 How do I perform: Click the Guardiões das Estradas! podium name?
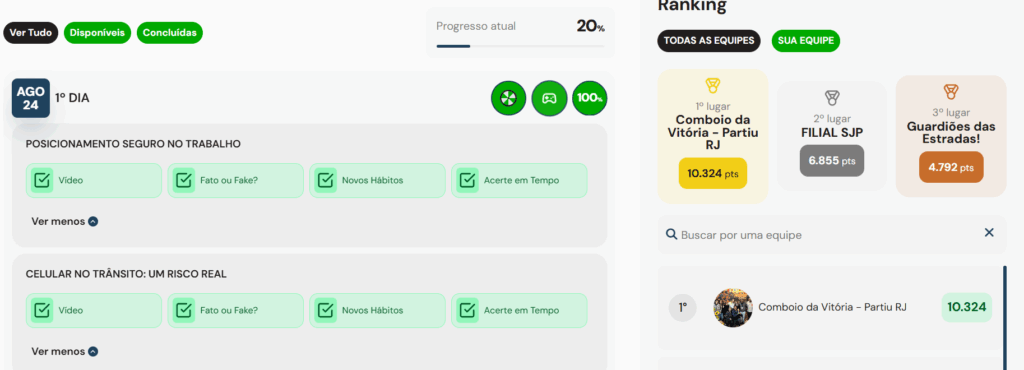pyautogui.click(x=951, y=132)
